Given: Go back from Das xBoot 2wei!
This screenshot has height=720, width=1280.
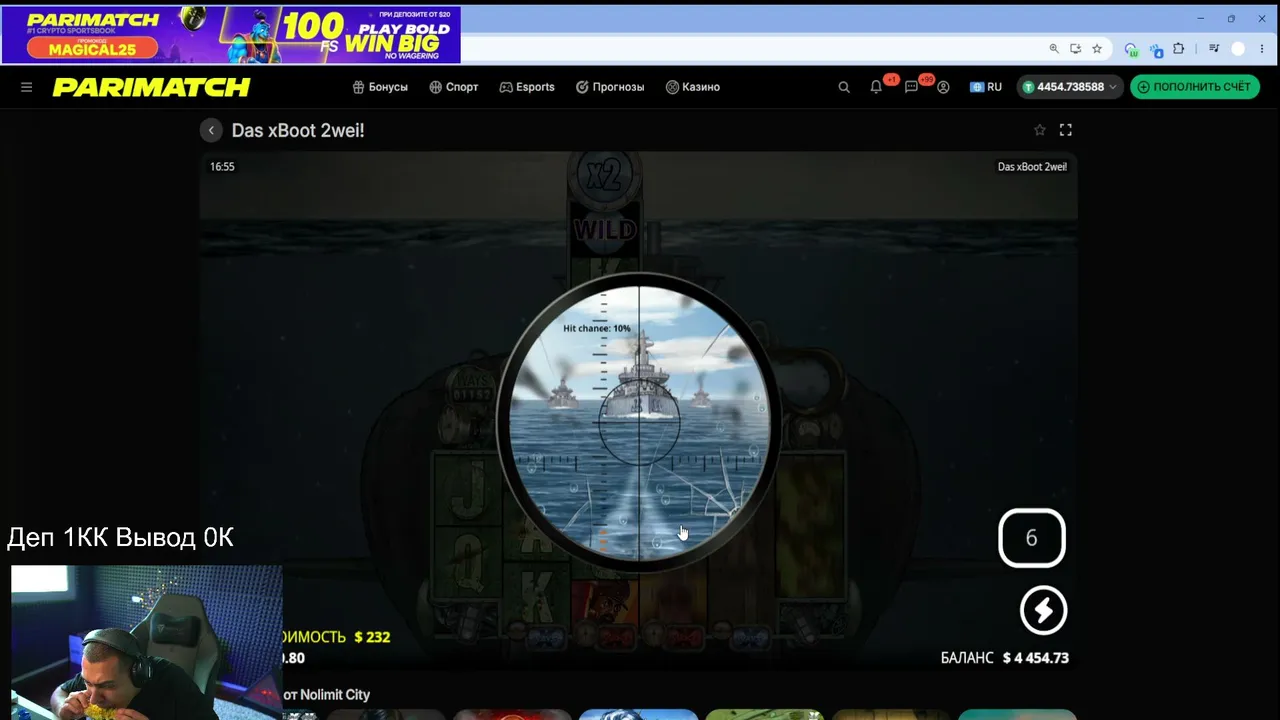Looking at the screenshot, I should [211, 130].
